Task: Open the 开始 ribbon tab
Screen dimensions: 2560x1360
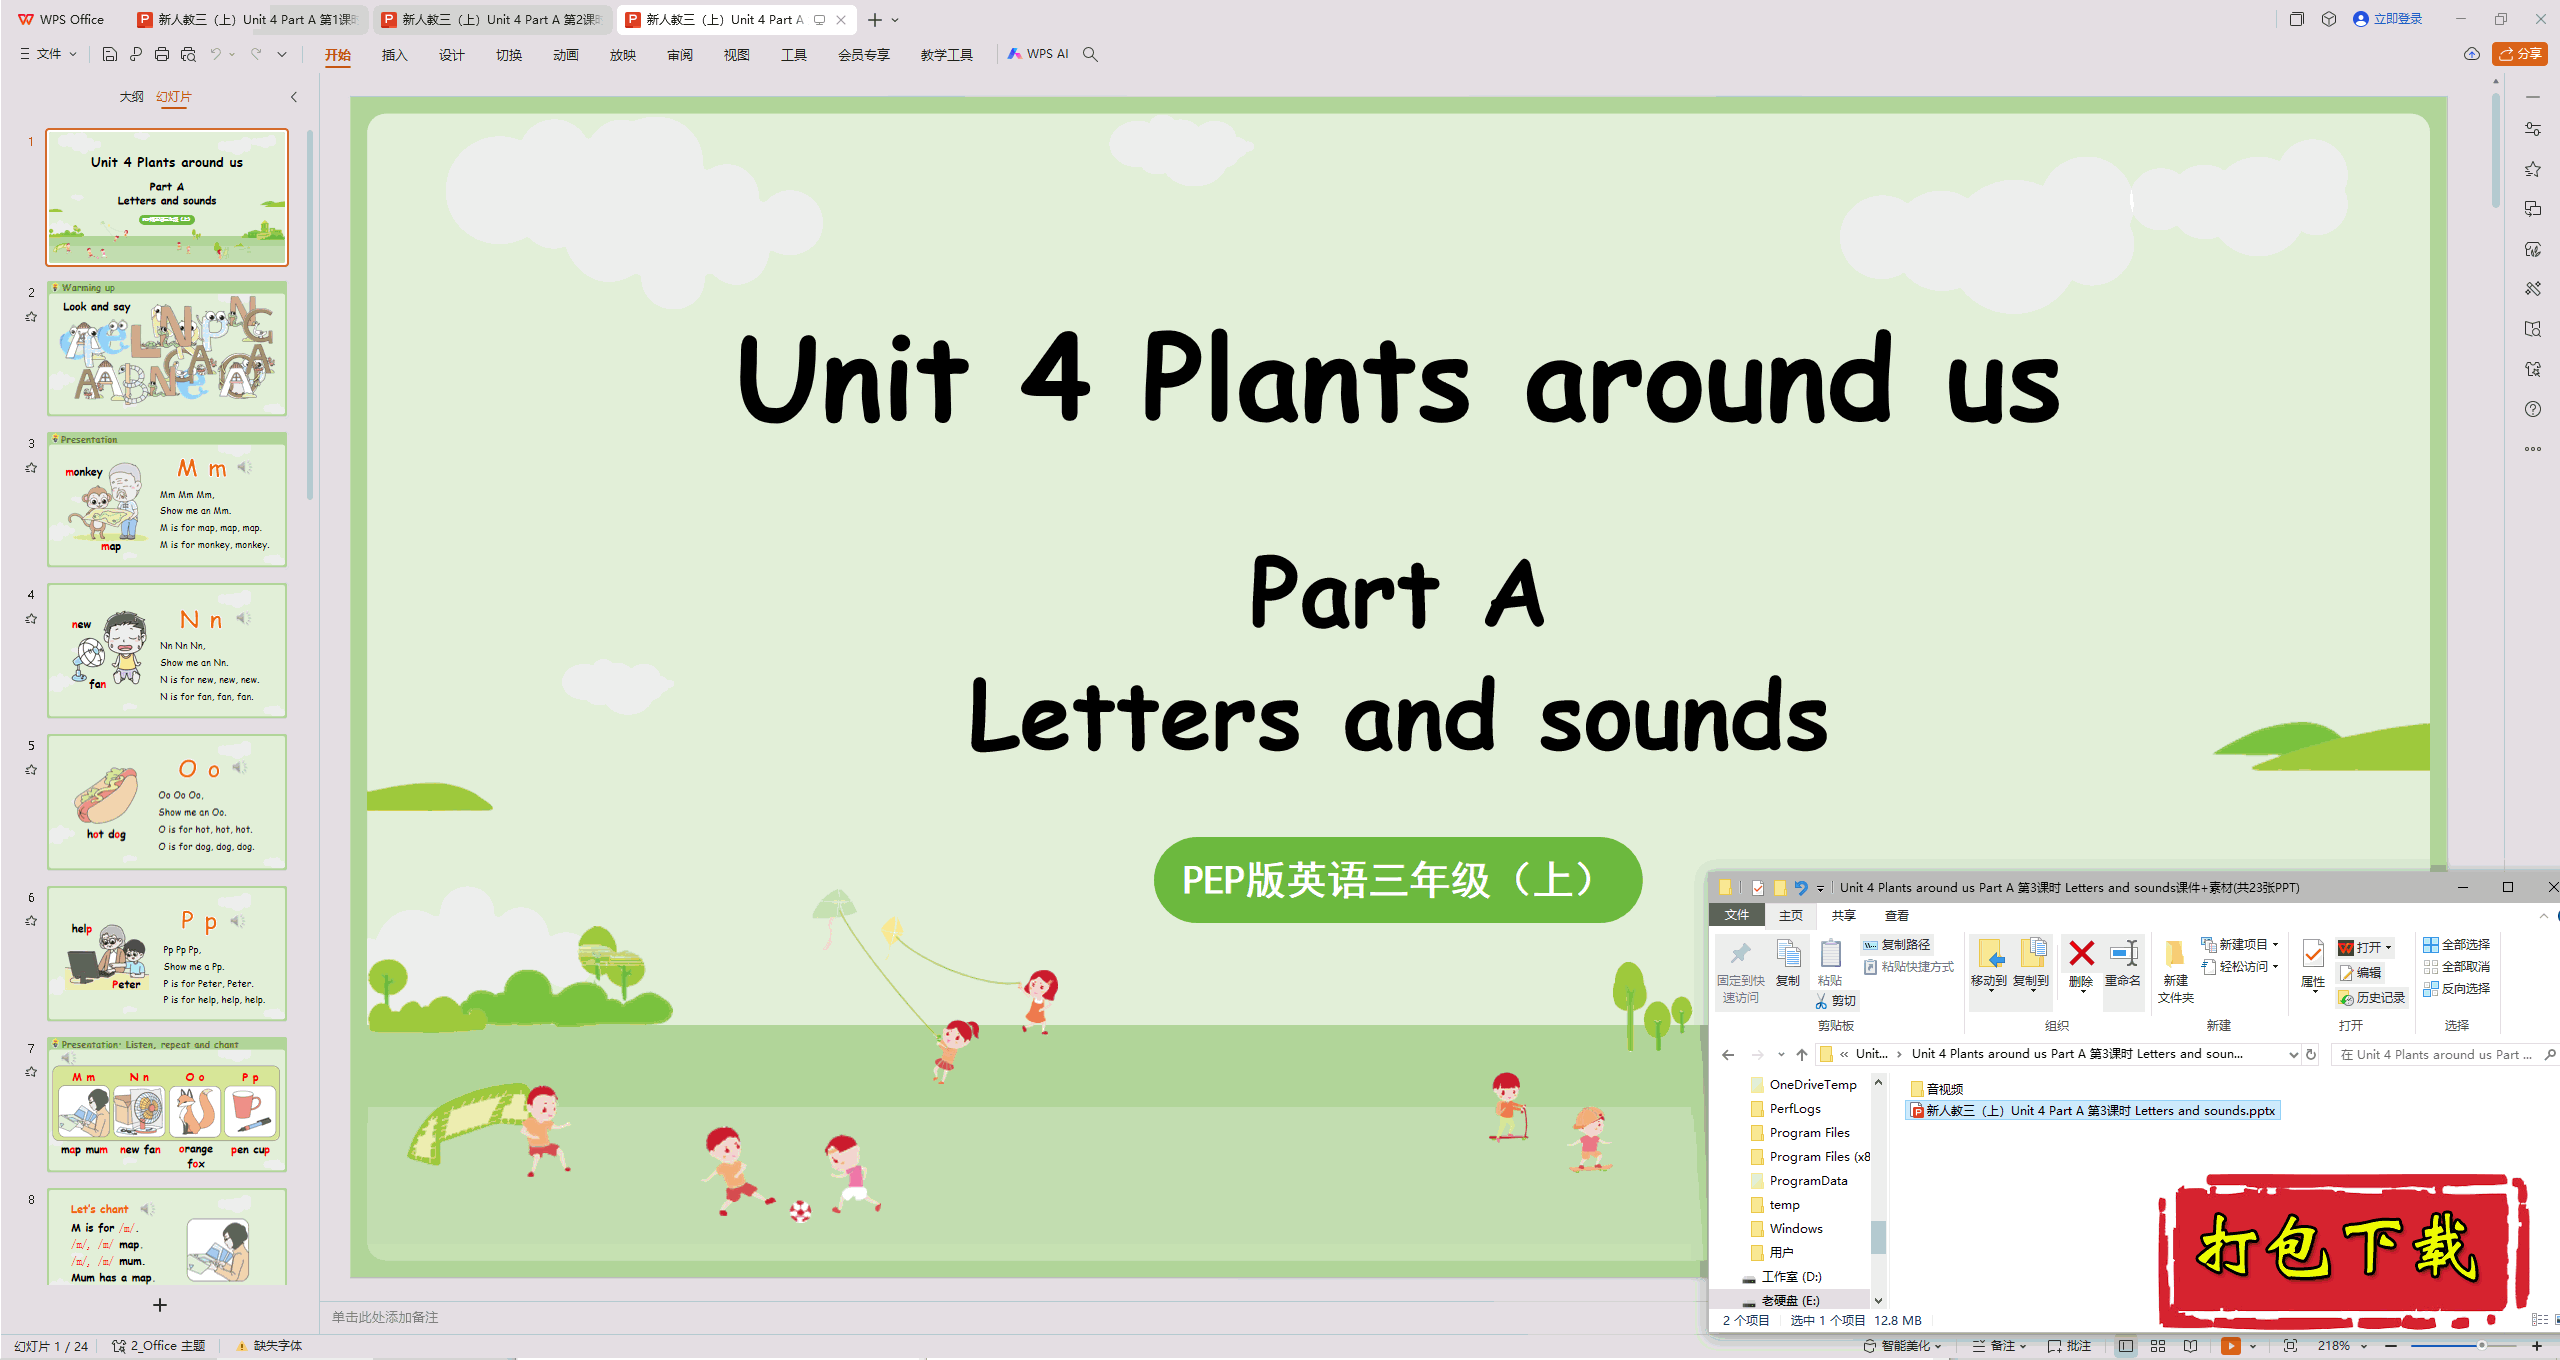Action: pos(338,55)
